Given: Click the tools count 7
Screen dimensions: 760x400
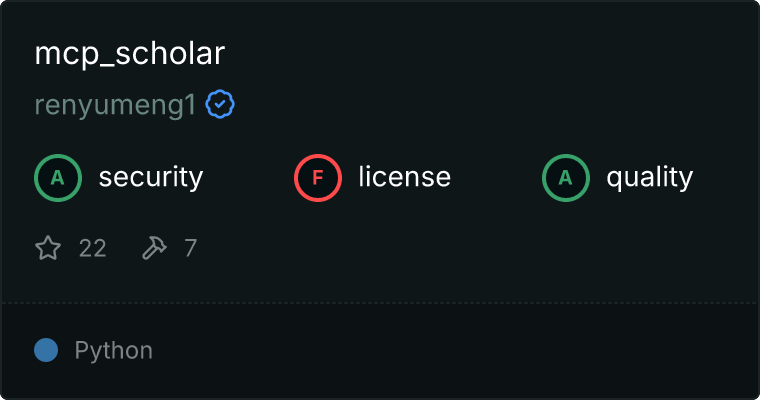Looking at the screenshot, I should (x=190, y=248).
